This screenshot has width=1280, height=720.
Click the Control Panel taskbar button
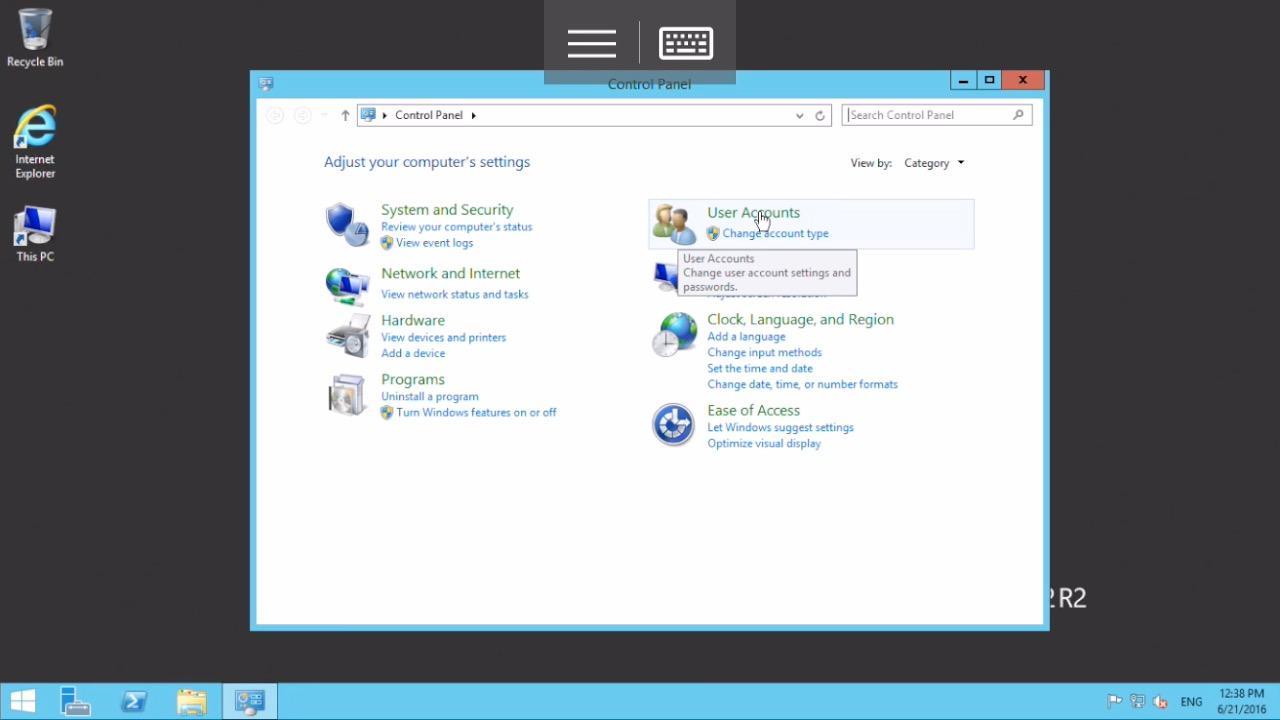(249, 701)
